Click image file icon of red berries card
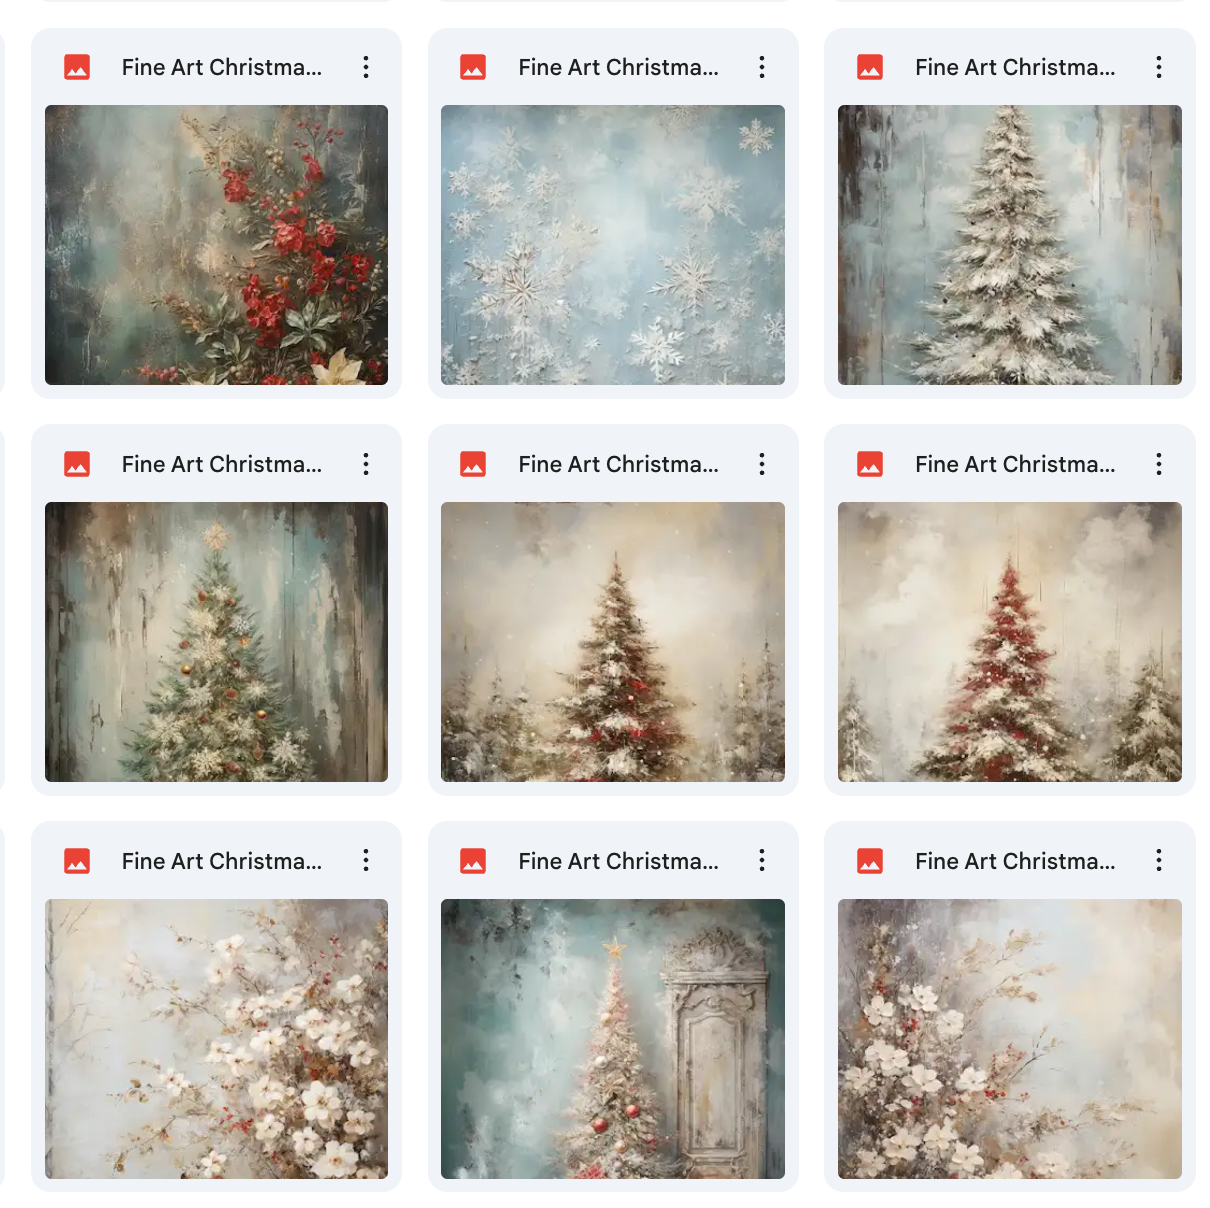The height and width of the screenshot is (1208, 1210). point(77,67)
